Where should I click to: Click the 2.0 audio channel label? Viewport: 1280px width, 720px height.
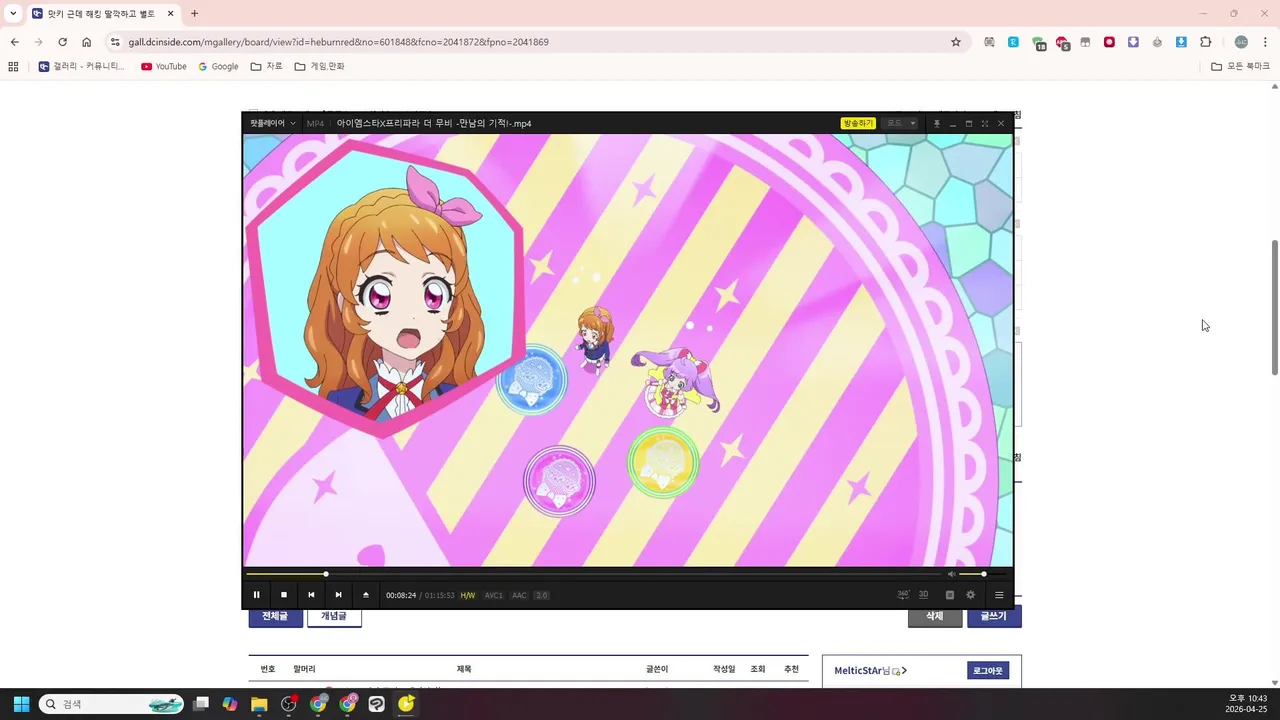[541, 595]
